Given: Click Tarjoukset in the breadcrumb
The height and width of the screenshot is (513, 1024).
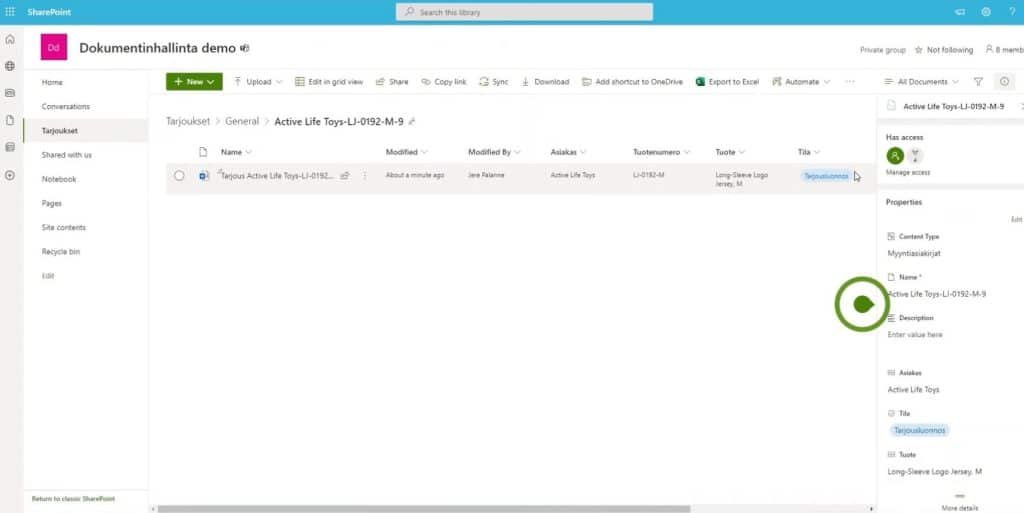Looking at the screenshot, I should click(188, 121).
